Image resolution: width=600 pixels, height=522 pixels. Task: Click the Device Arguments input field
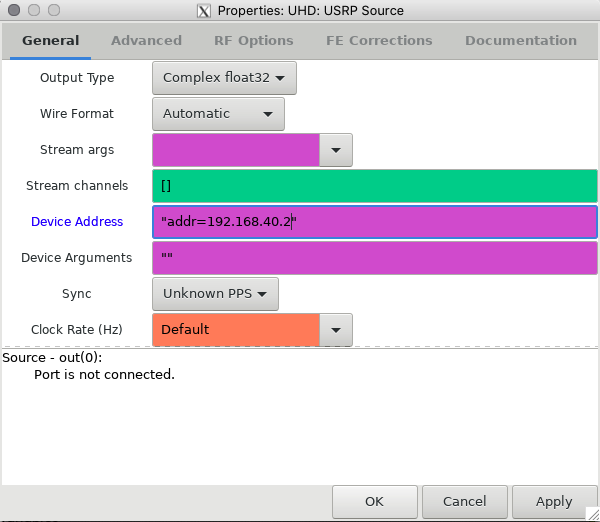point(375,258)
